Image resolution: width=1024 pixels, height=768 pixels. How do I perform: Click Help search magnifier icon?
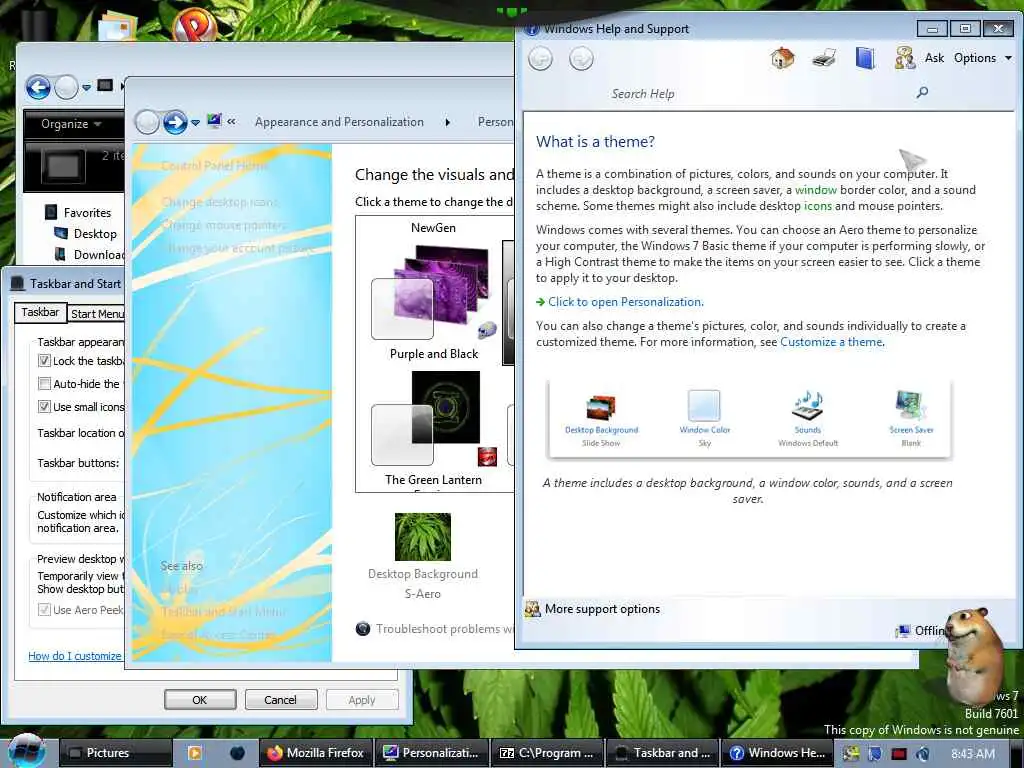point(922,92)
